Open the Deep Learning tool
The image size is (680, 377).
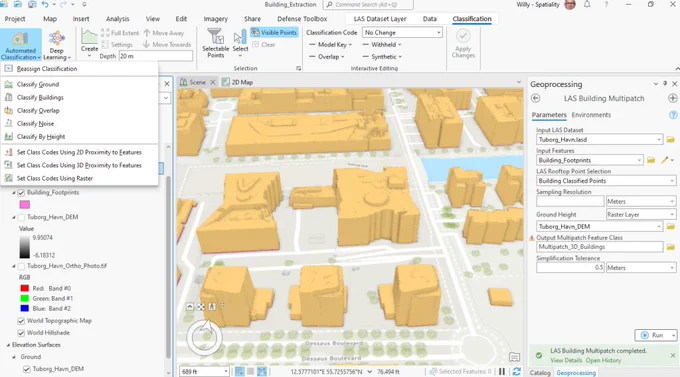click(57, 45)
